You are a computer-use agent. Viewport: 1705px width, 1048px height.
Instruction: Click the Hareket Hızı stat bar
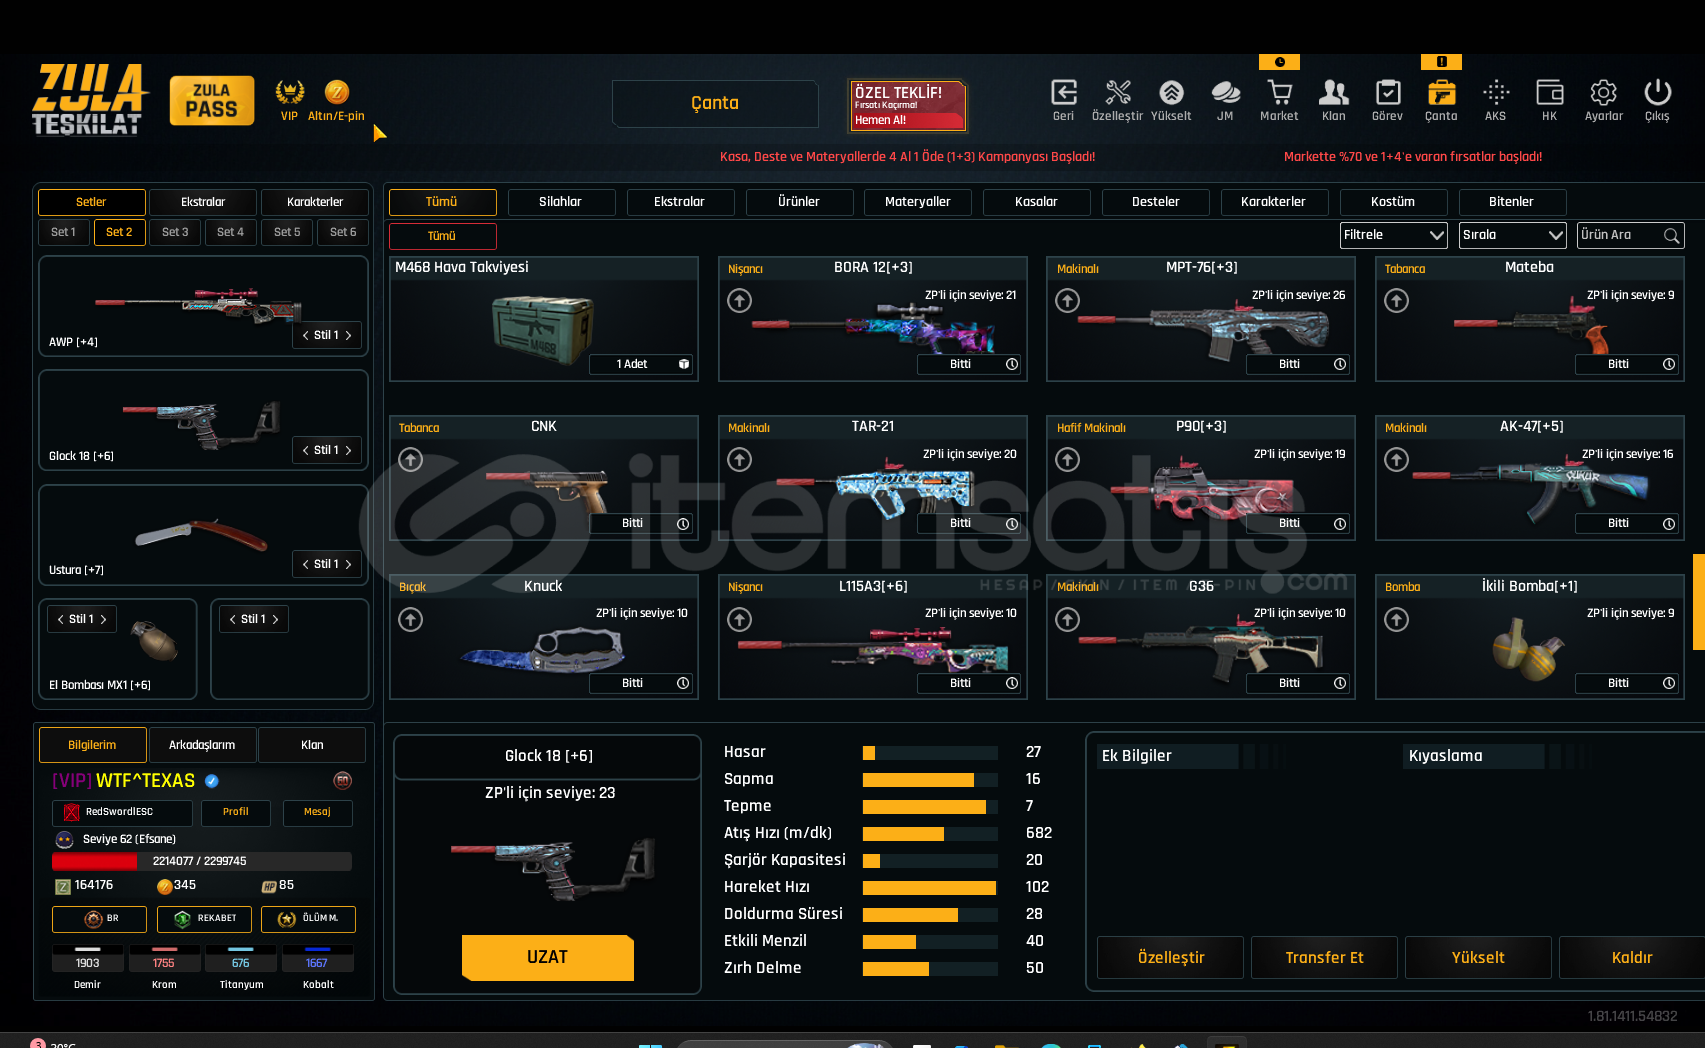[x=930, y=888]
